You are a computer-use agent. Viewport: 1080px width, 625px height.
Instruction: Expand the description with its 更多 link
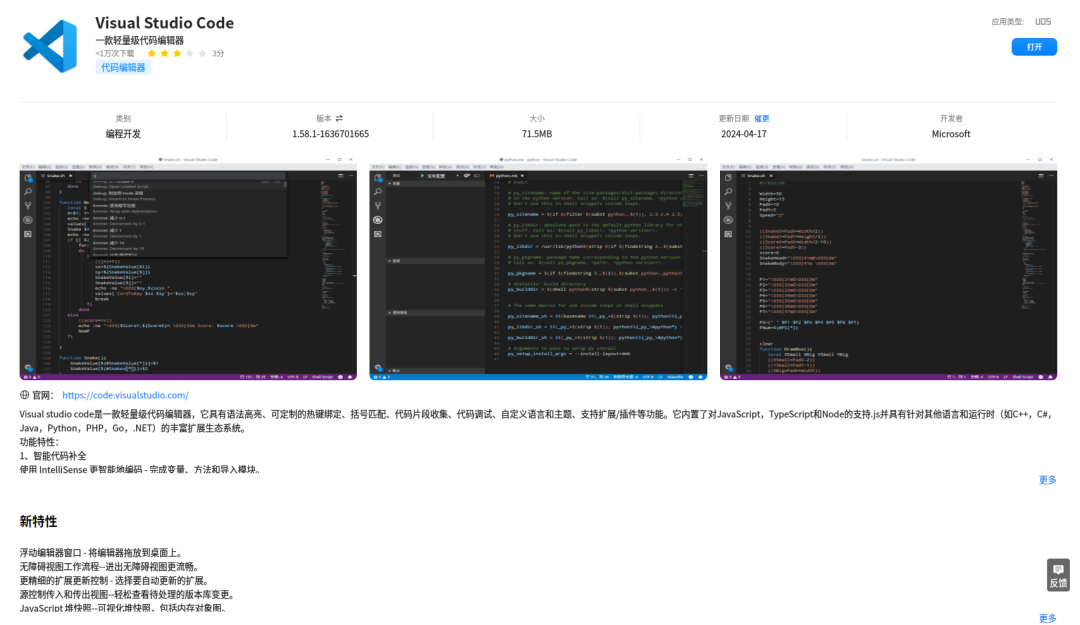click(1047, 480)
